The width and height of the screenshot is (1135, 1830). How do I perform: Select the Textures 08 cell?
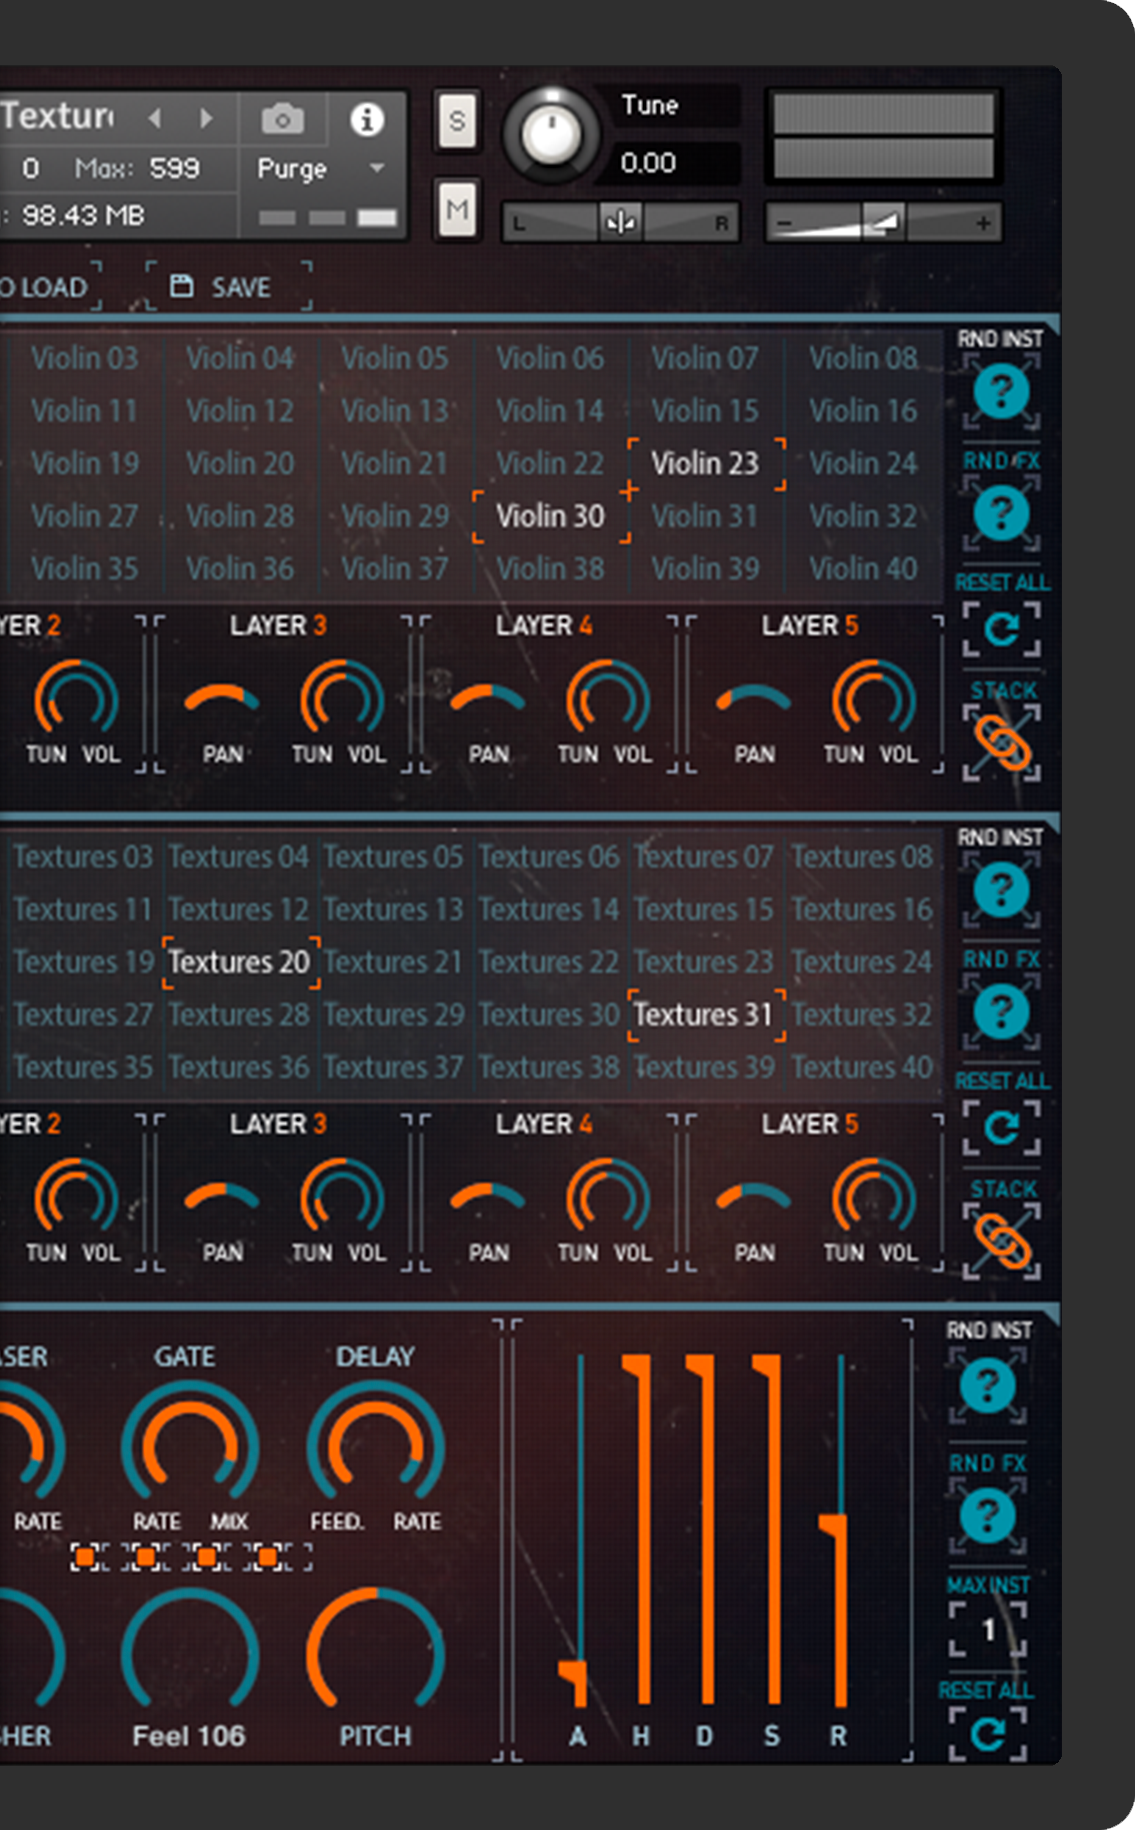click(862, 857)
